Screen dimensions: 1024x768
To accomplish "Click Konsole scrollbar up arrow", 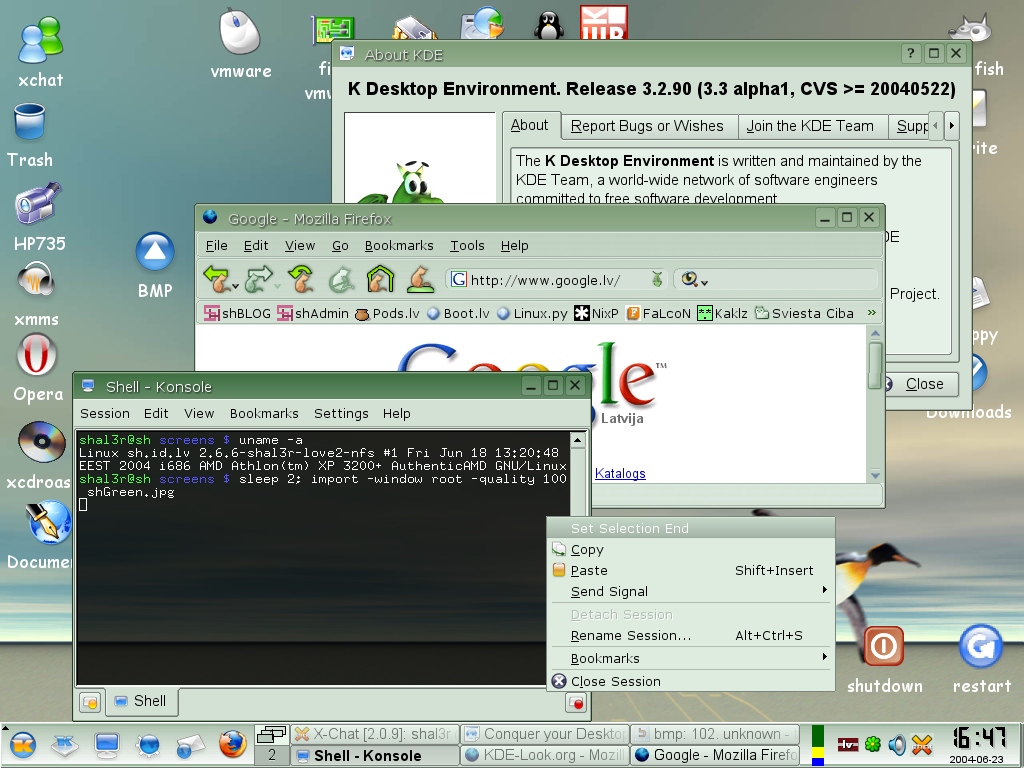I will click(577, 441).
